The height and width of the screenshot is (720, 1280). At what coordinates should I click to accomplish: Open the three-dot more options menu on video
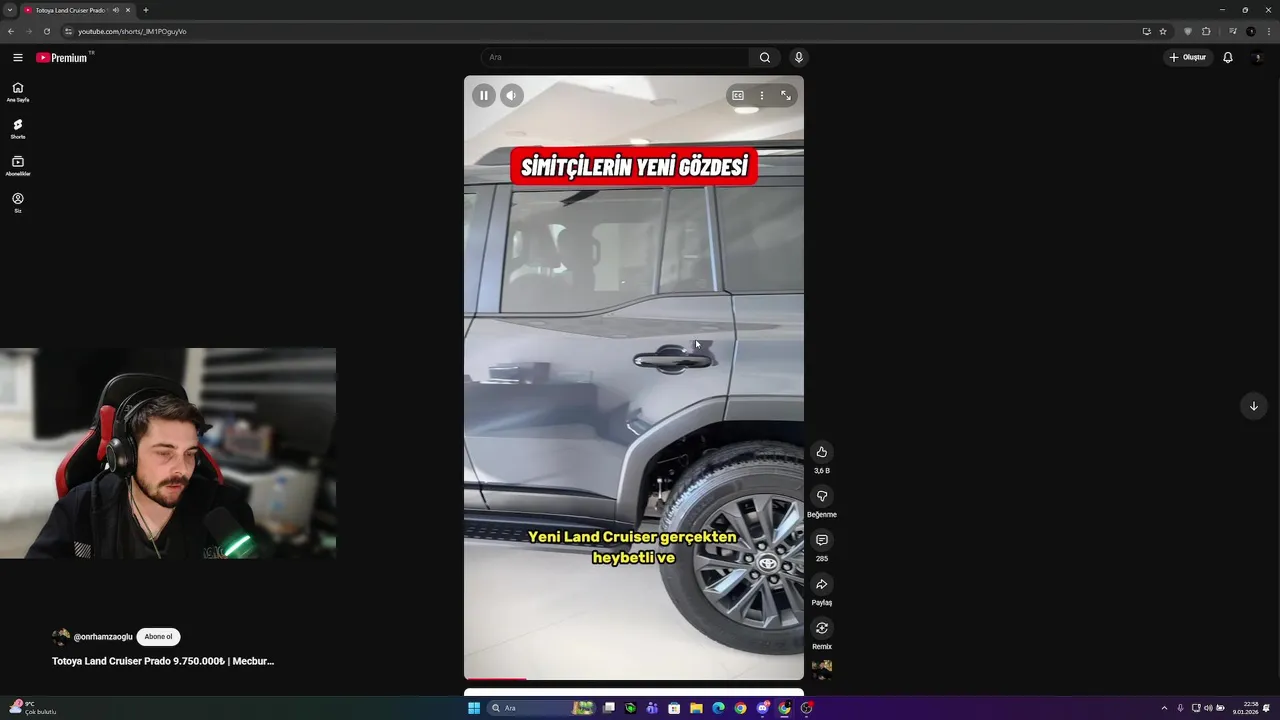[762, 96]
